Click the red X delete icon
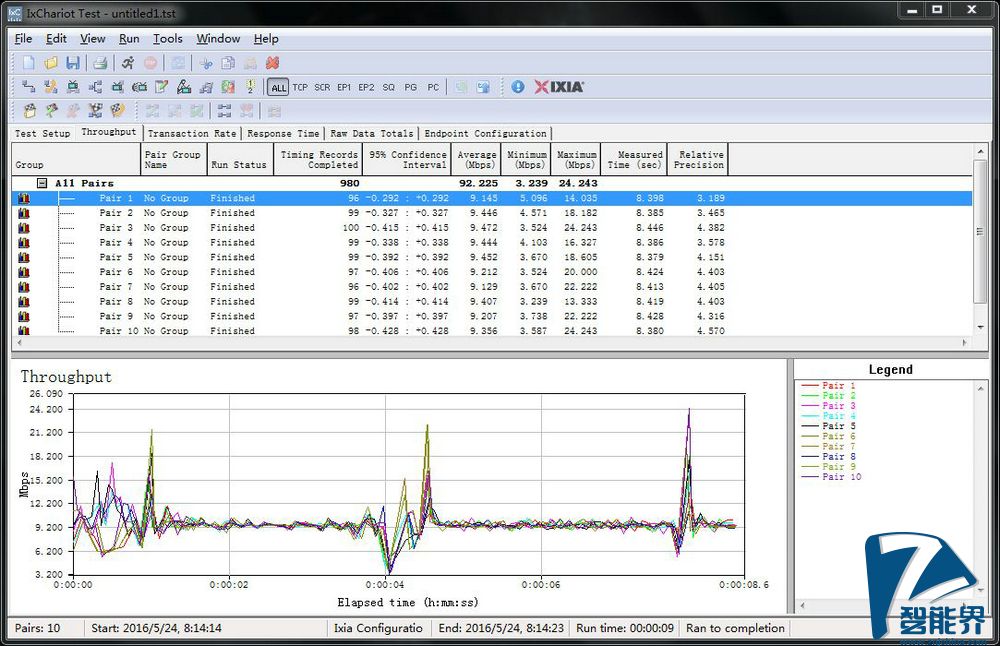This screenshot has width=1000, height=646. [272, 63]
